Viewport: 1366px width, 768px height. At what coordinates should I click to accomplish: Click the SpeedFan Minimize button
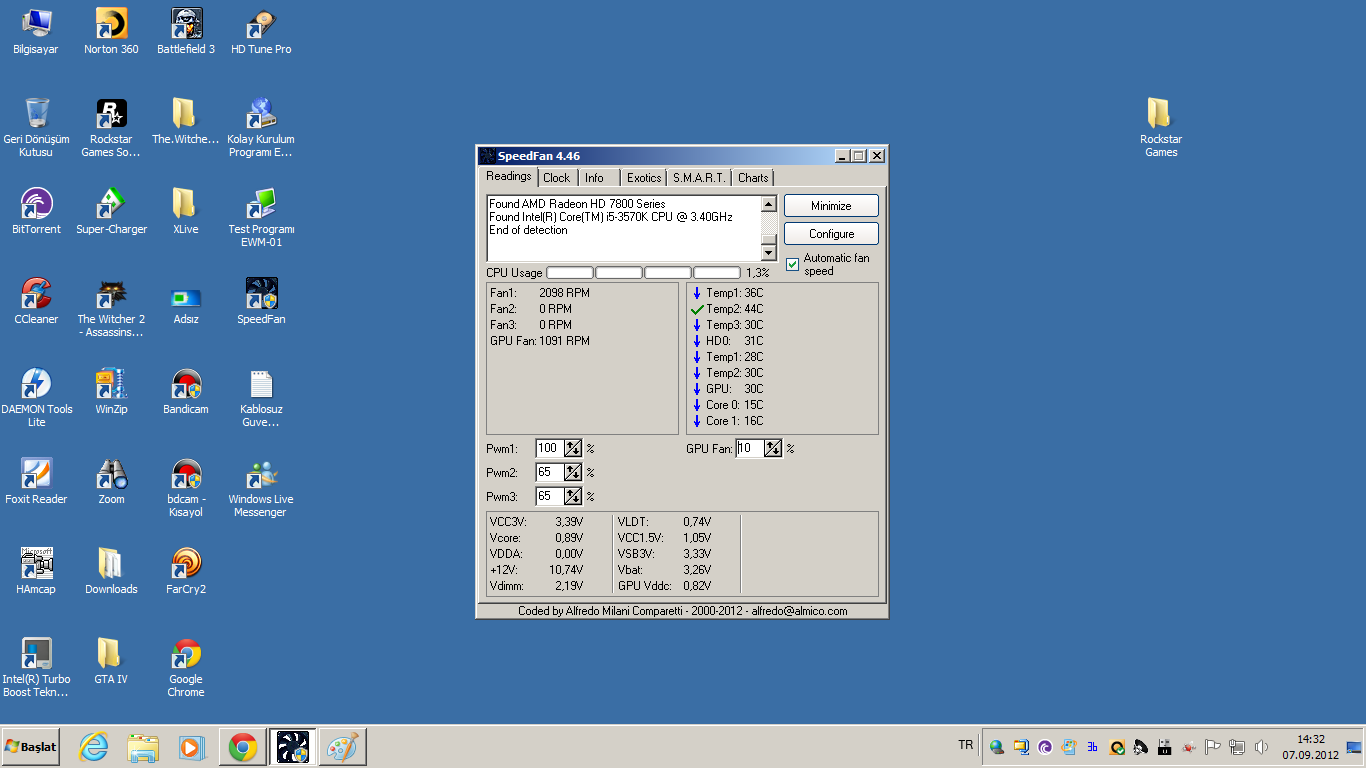[x=831, y=206]
